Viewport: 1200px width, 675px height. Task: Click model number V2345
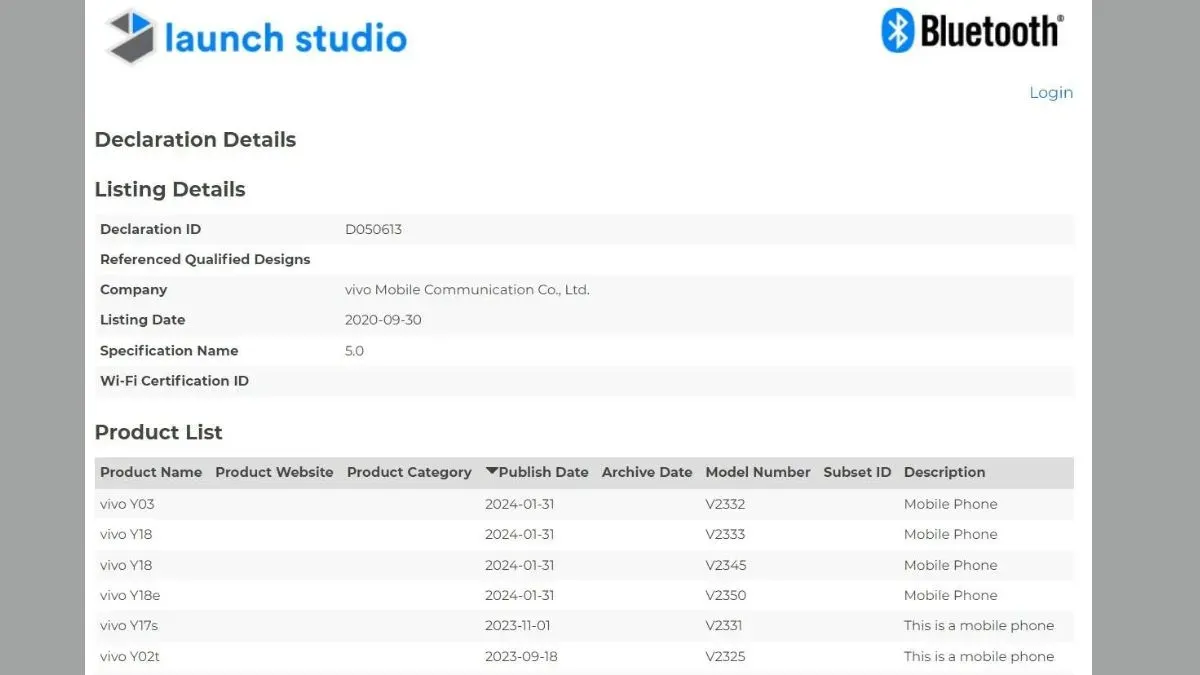pos(726,565)
